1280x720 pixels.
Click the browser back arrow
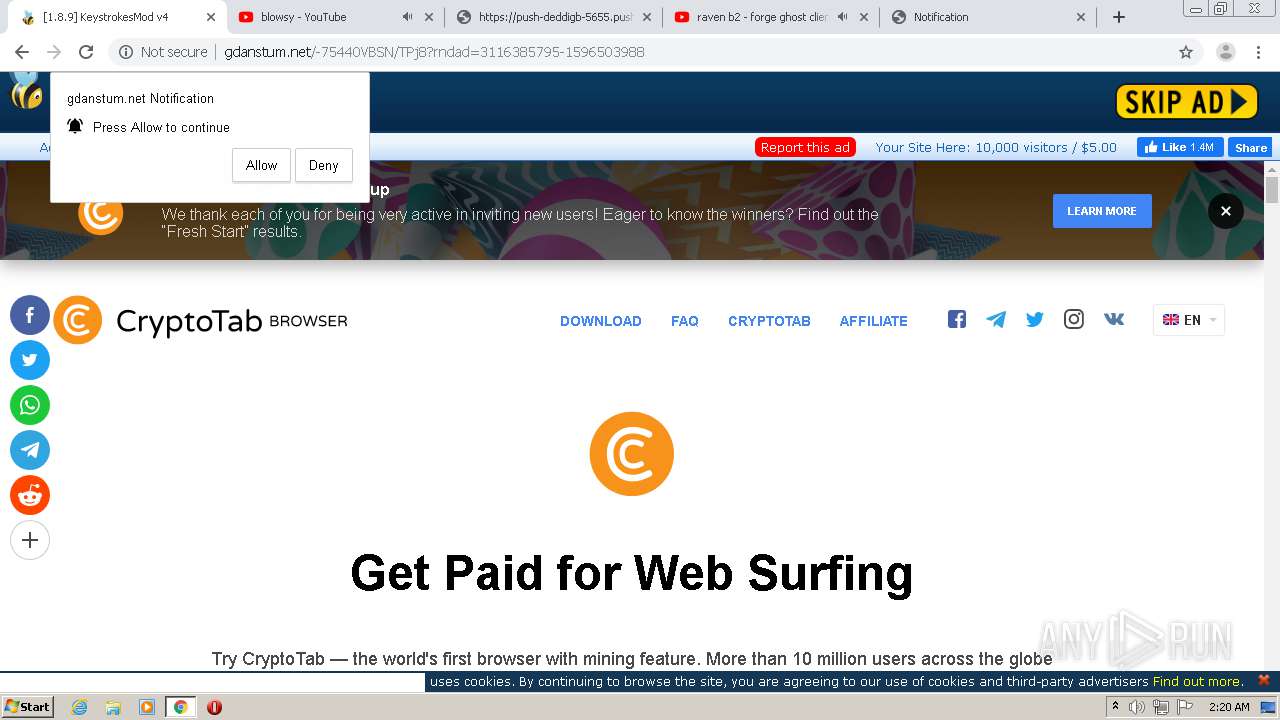pyautogui.click(x=22, y=52)
